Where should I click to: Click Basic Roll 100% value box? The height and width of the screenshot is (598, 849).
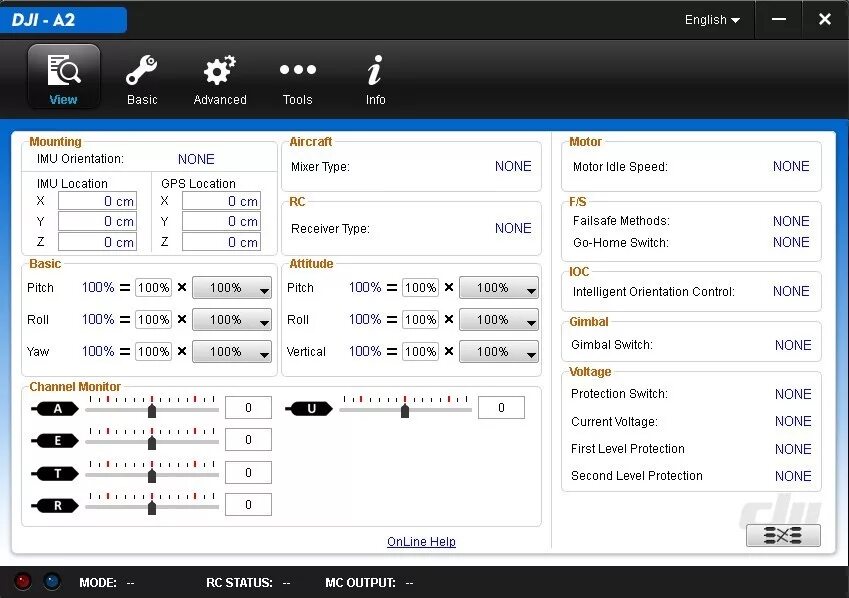(154, 320)
